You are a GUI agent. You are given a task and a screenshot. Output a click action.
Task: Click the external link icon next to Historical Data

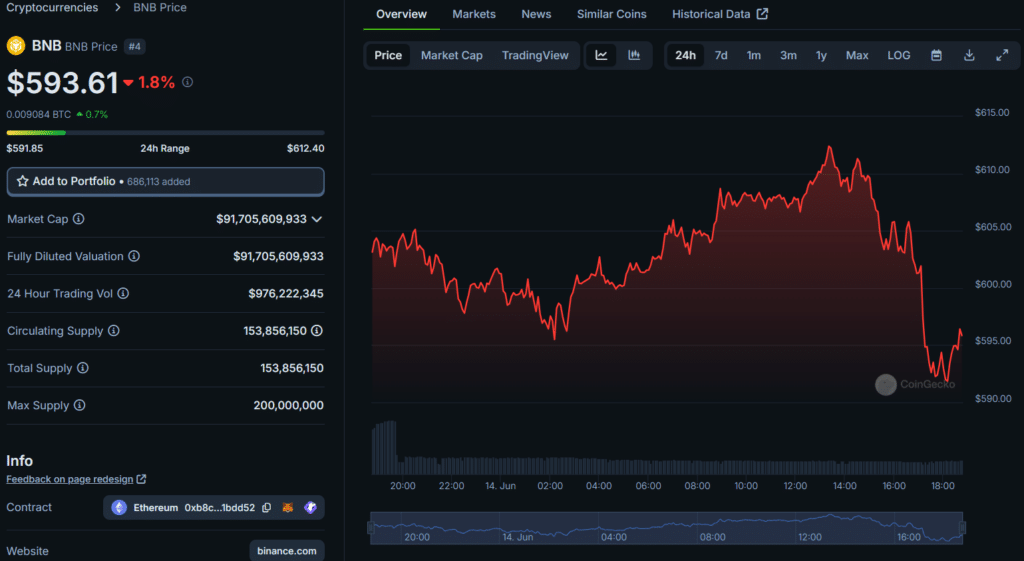click(762, 14)
